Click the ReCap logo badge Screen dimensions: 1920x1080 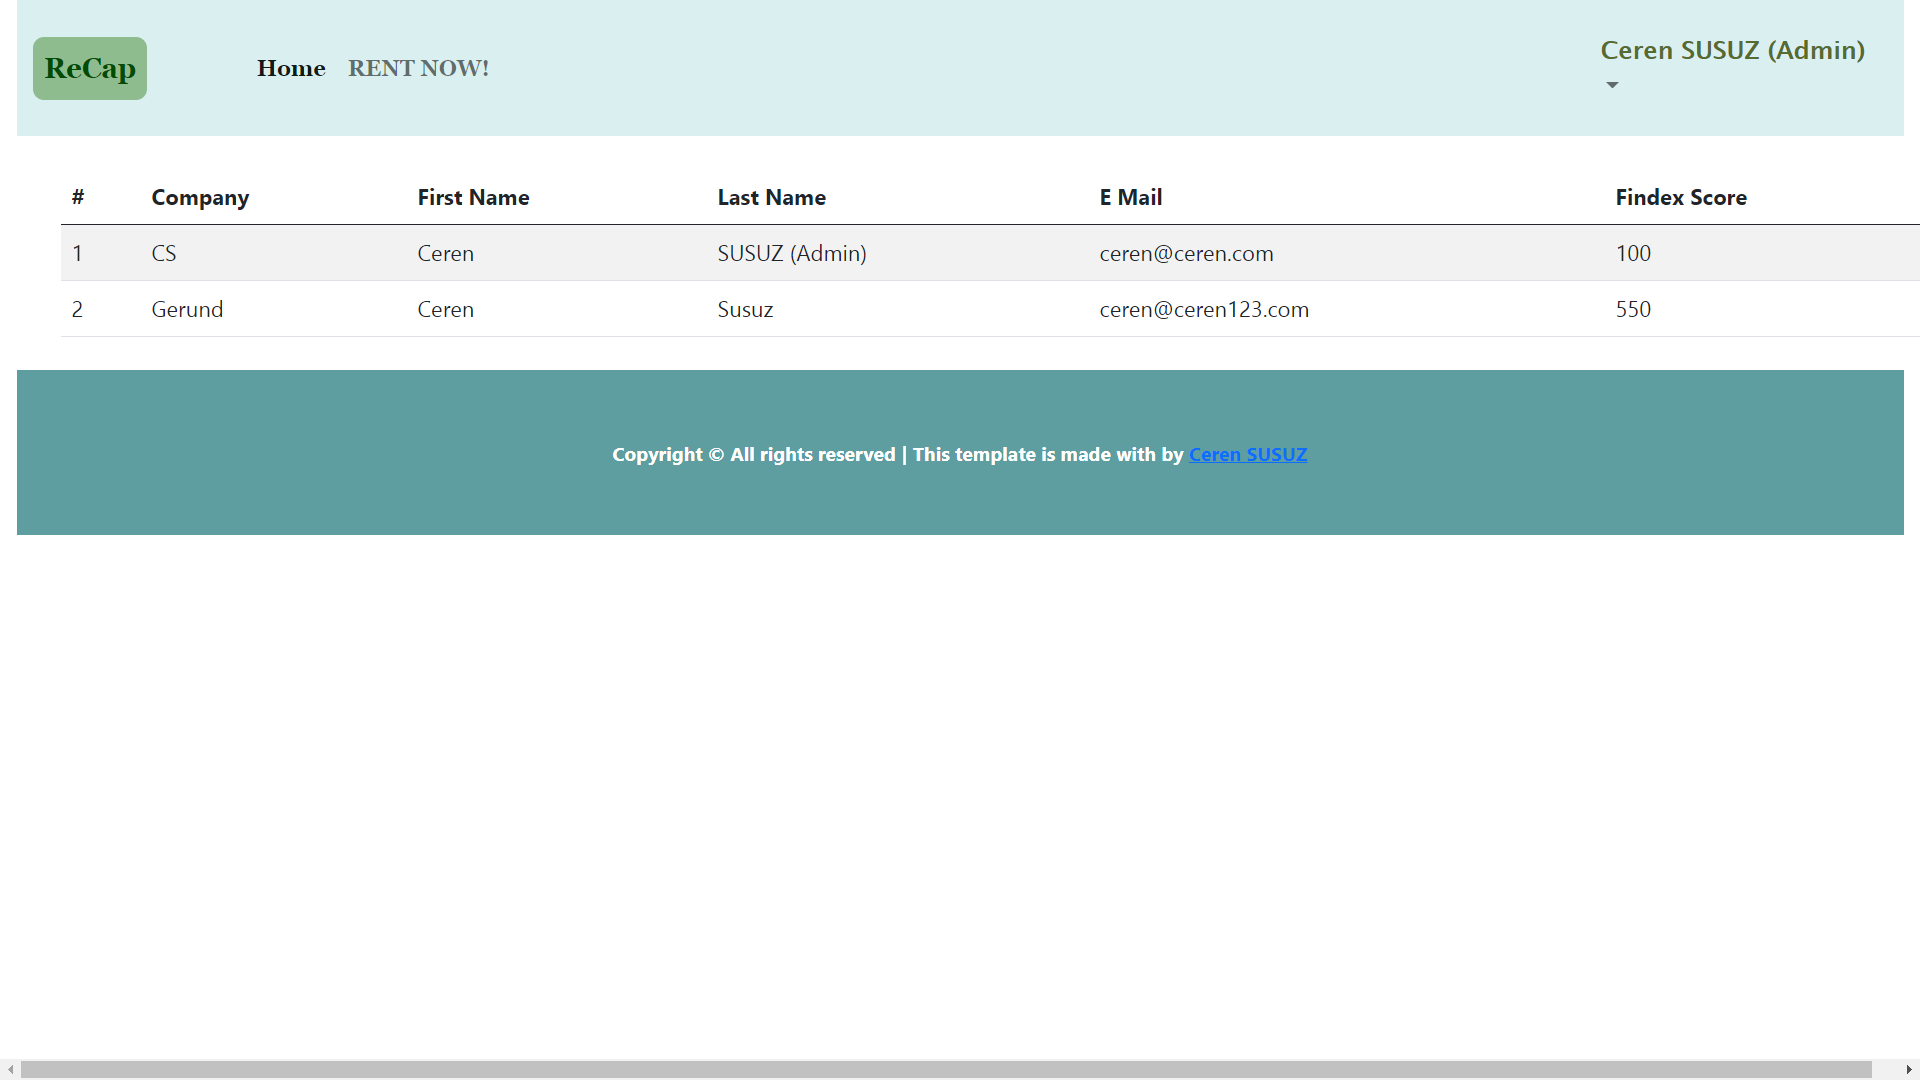point(90,68)
